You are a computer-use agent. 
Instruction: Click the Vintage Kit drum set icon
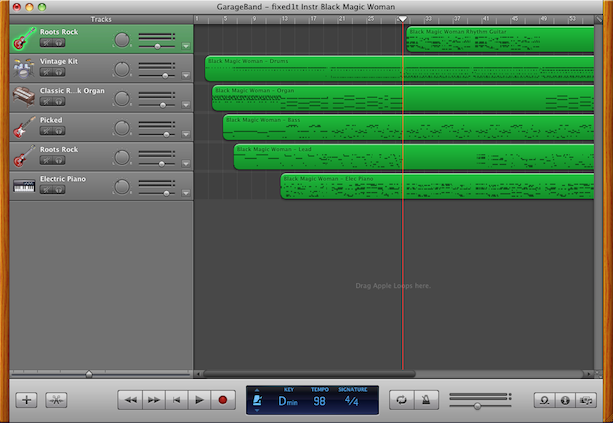click(x=23, y=68)
